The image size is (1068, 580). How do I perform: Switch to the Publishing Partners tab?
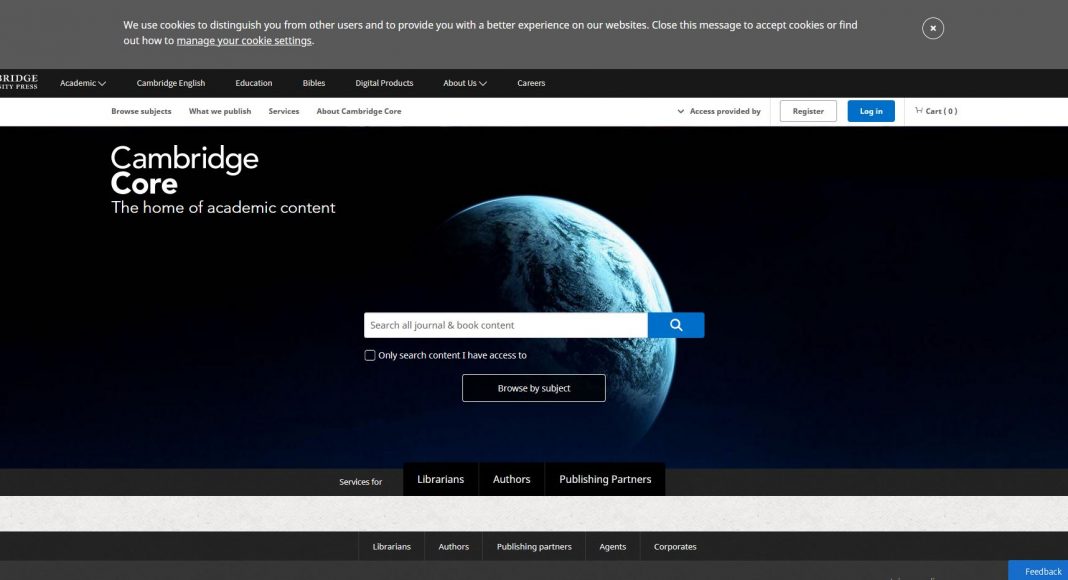(605, 479)
